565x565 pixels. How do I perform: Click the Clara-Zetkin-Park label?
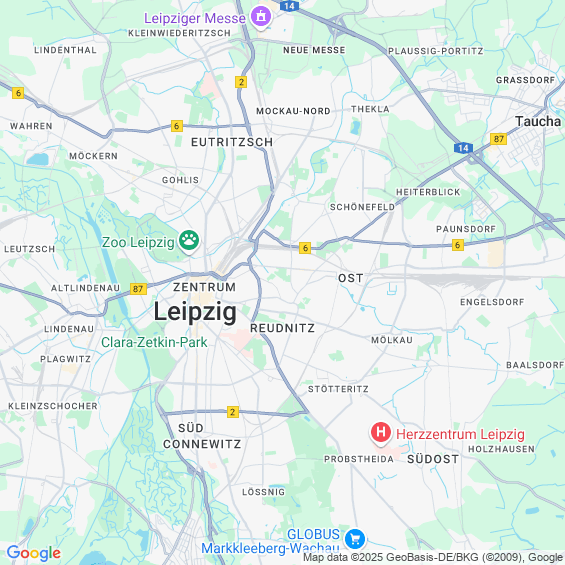[x=154, y=342]
